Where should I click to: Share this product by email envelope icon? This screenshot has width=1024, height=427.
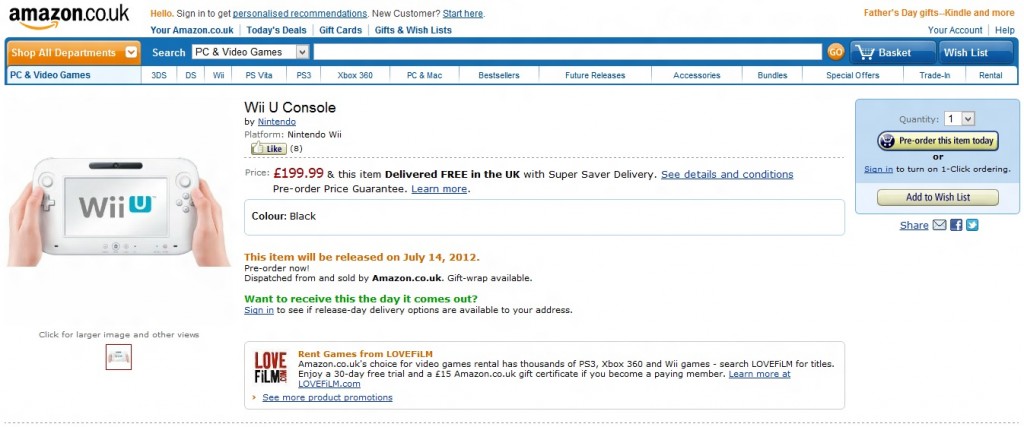tap(939, 225)
